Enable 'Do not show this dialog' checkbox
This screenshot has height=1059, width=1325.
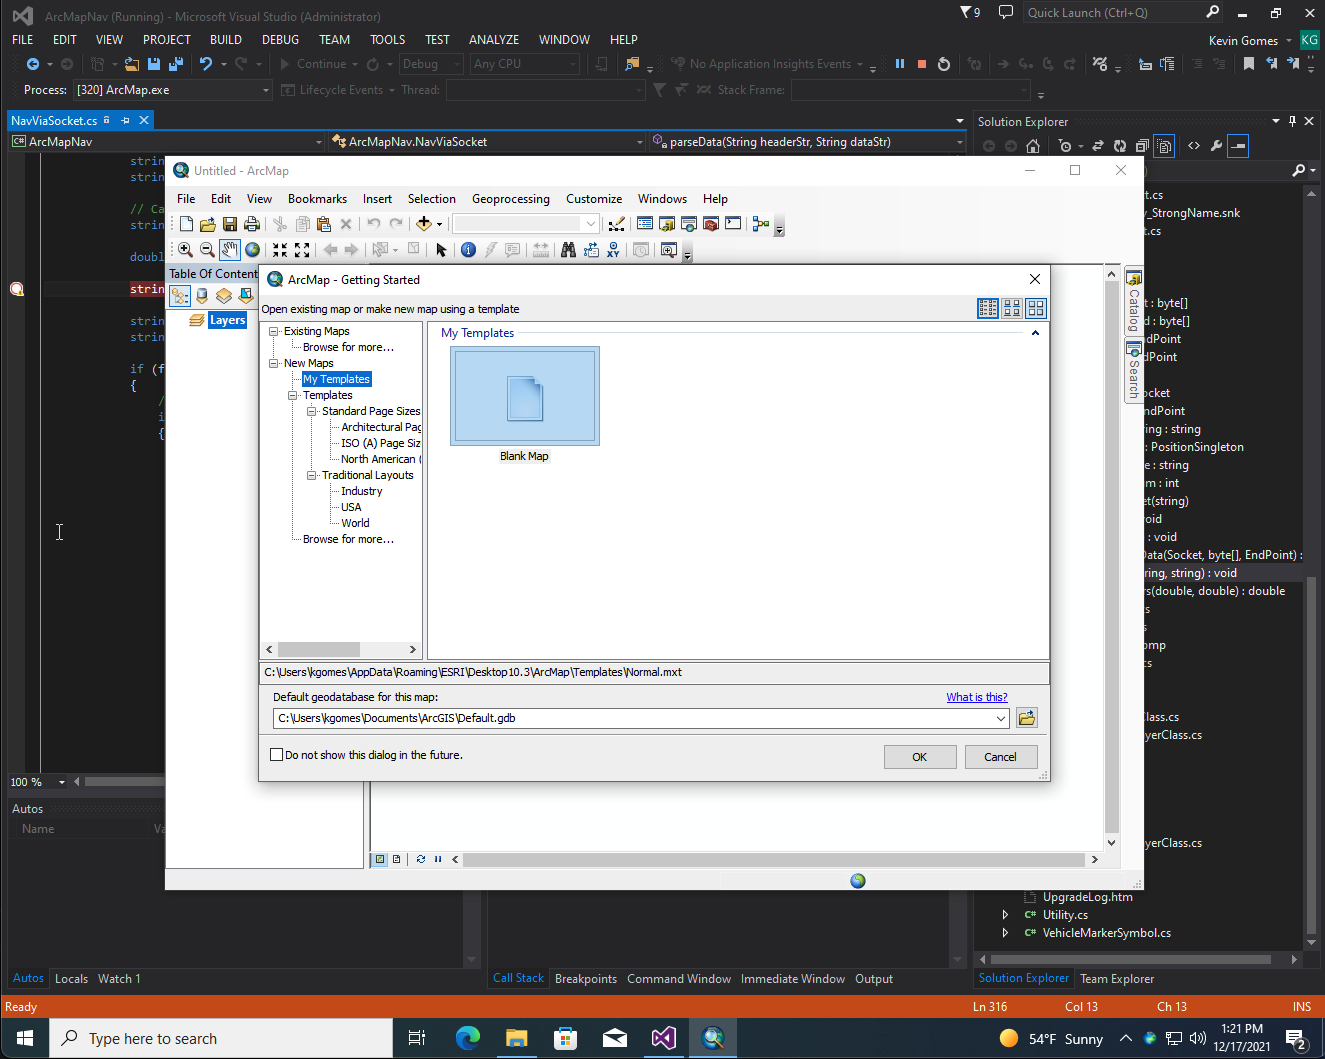pyautogui.click(x=277, y=755)
